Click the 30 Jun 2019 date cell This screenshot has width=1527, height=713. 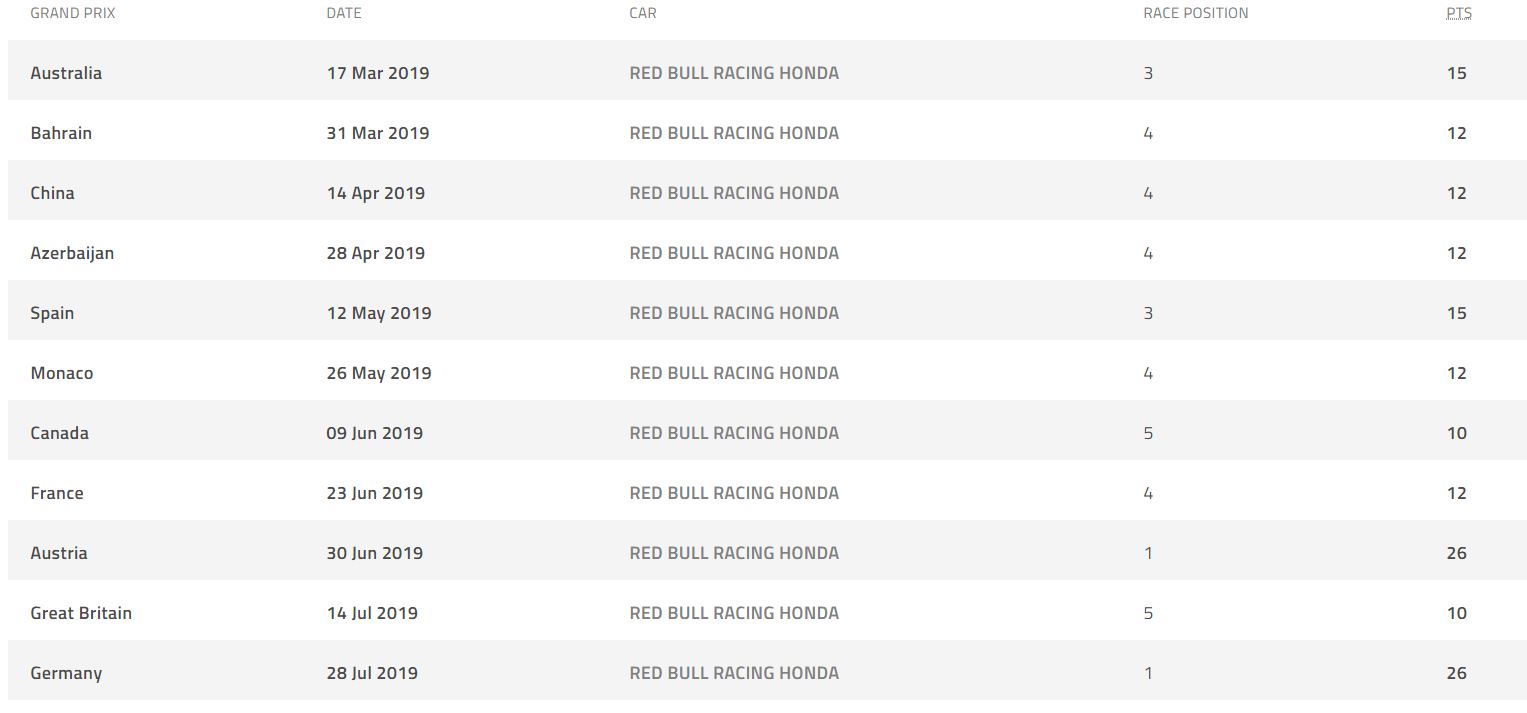374,553
